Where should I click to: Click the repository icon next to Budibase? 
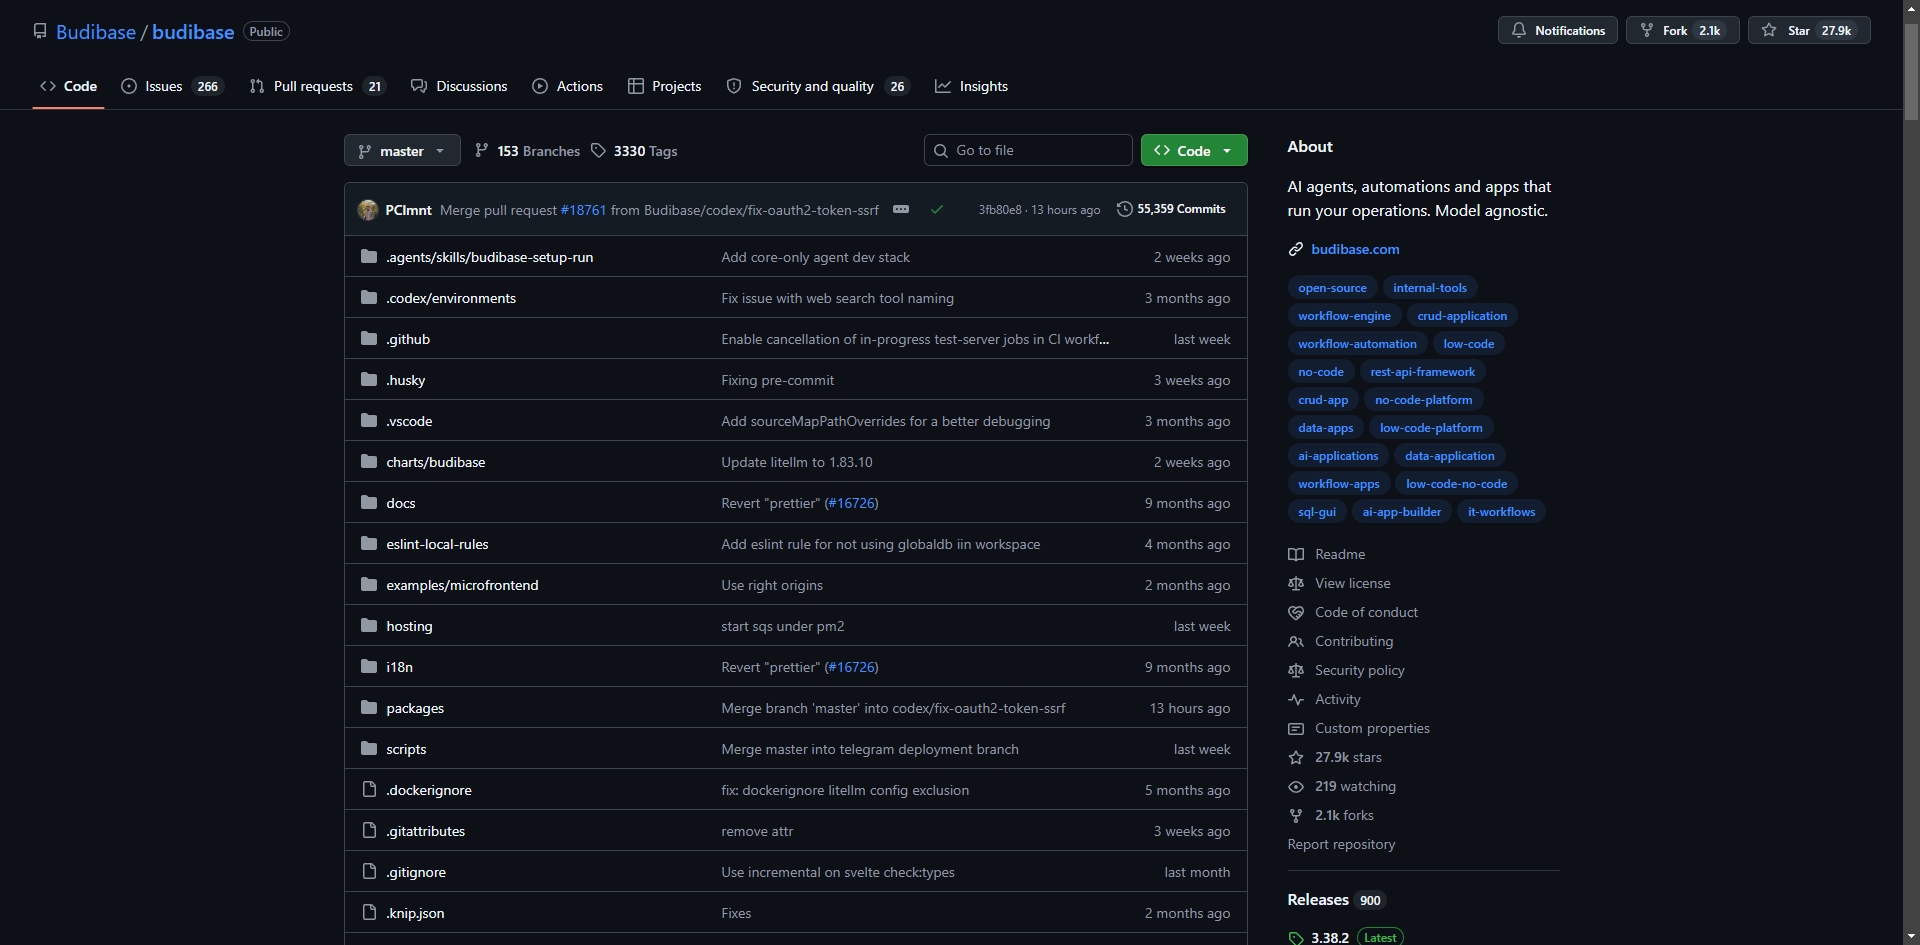[40, 32]
